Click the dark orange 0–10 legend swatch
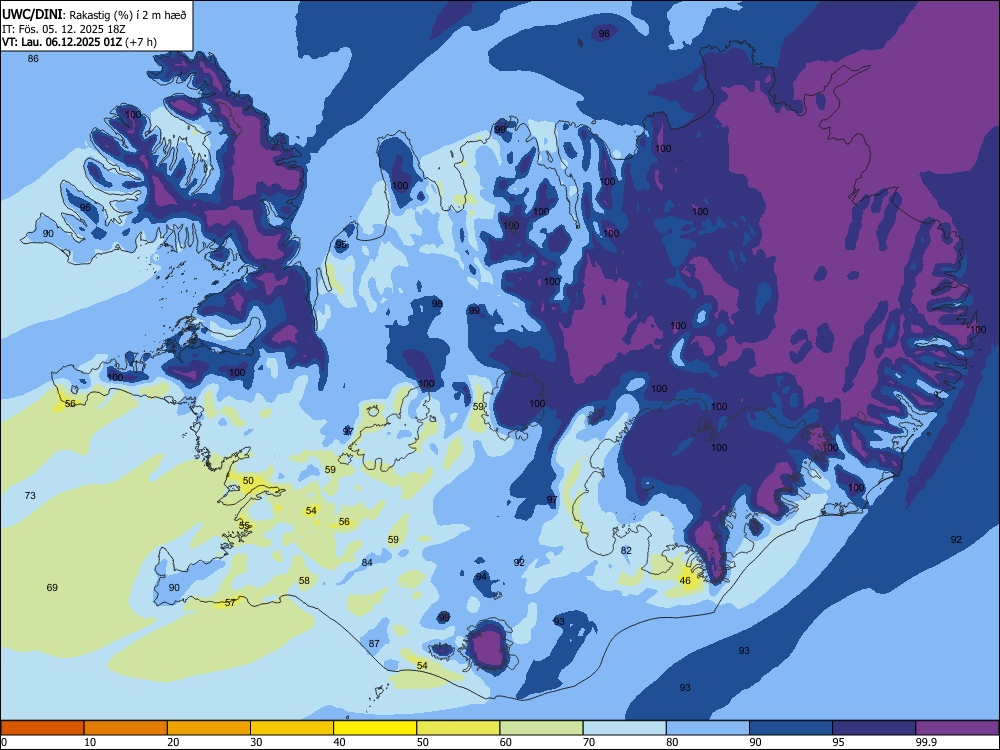The height and width of the screenshot is (750, 1000). point(42,728)
